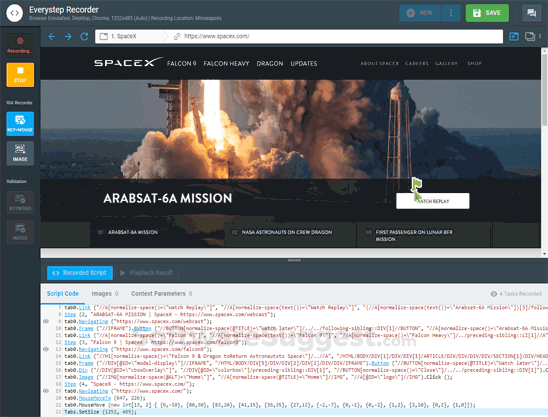This screenshot has height=417, width=548.
Task: Select the IMAGE RIA recorder tool
Action: pyautogui.click(x=20, y=153)
